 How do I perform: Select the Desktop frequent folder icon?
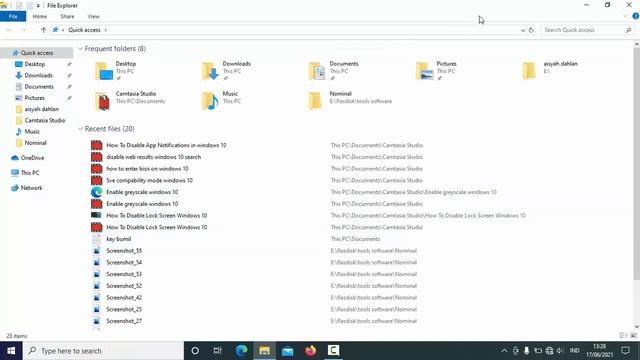[x=104, y=71]
